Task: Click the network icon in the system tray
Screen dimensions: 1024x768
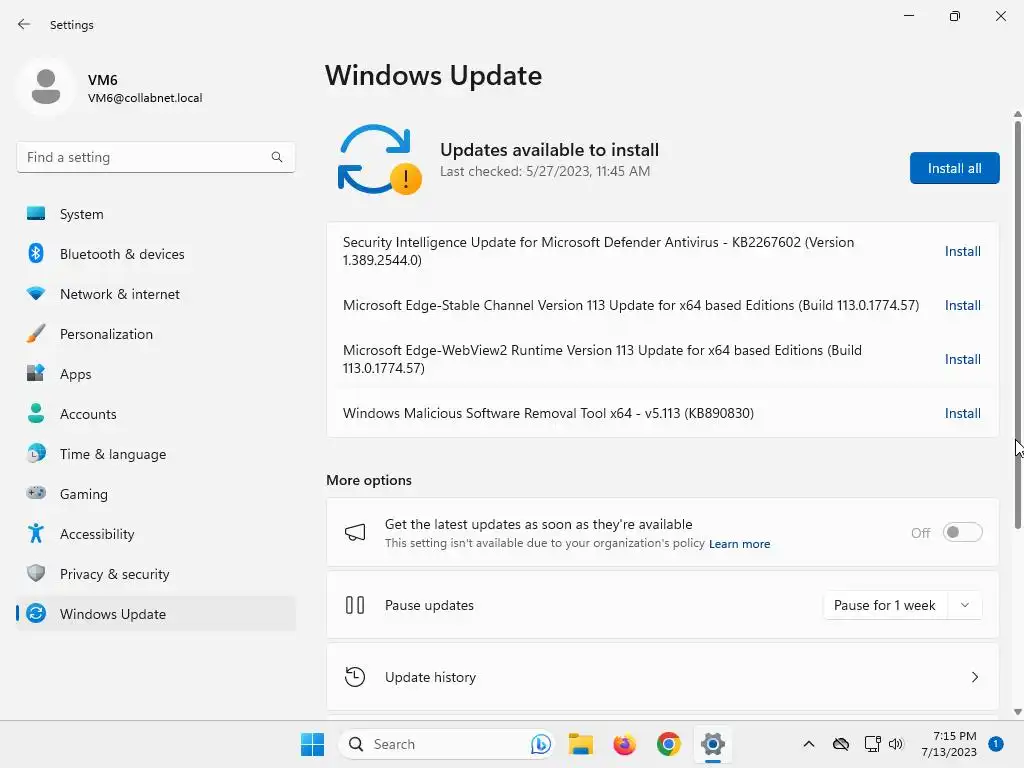Action: point(872,744)
